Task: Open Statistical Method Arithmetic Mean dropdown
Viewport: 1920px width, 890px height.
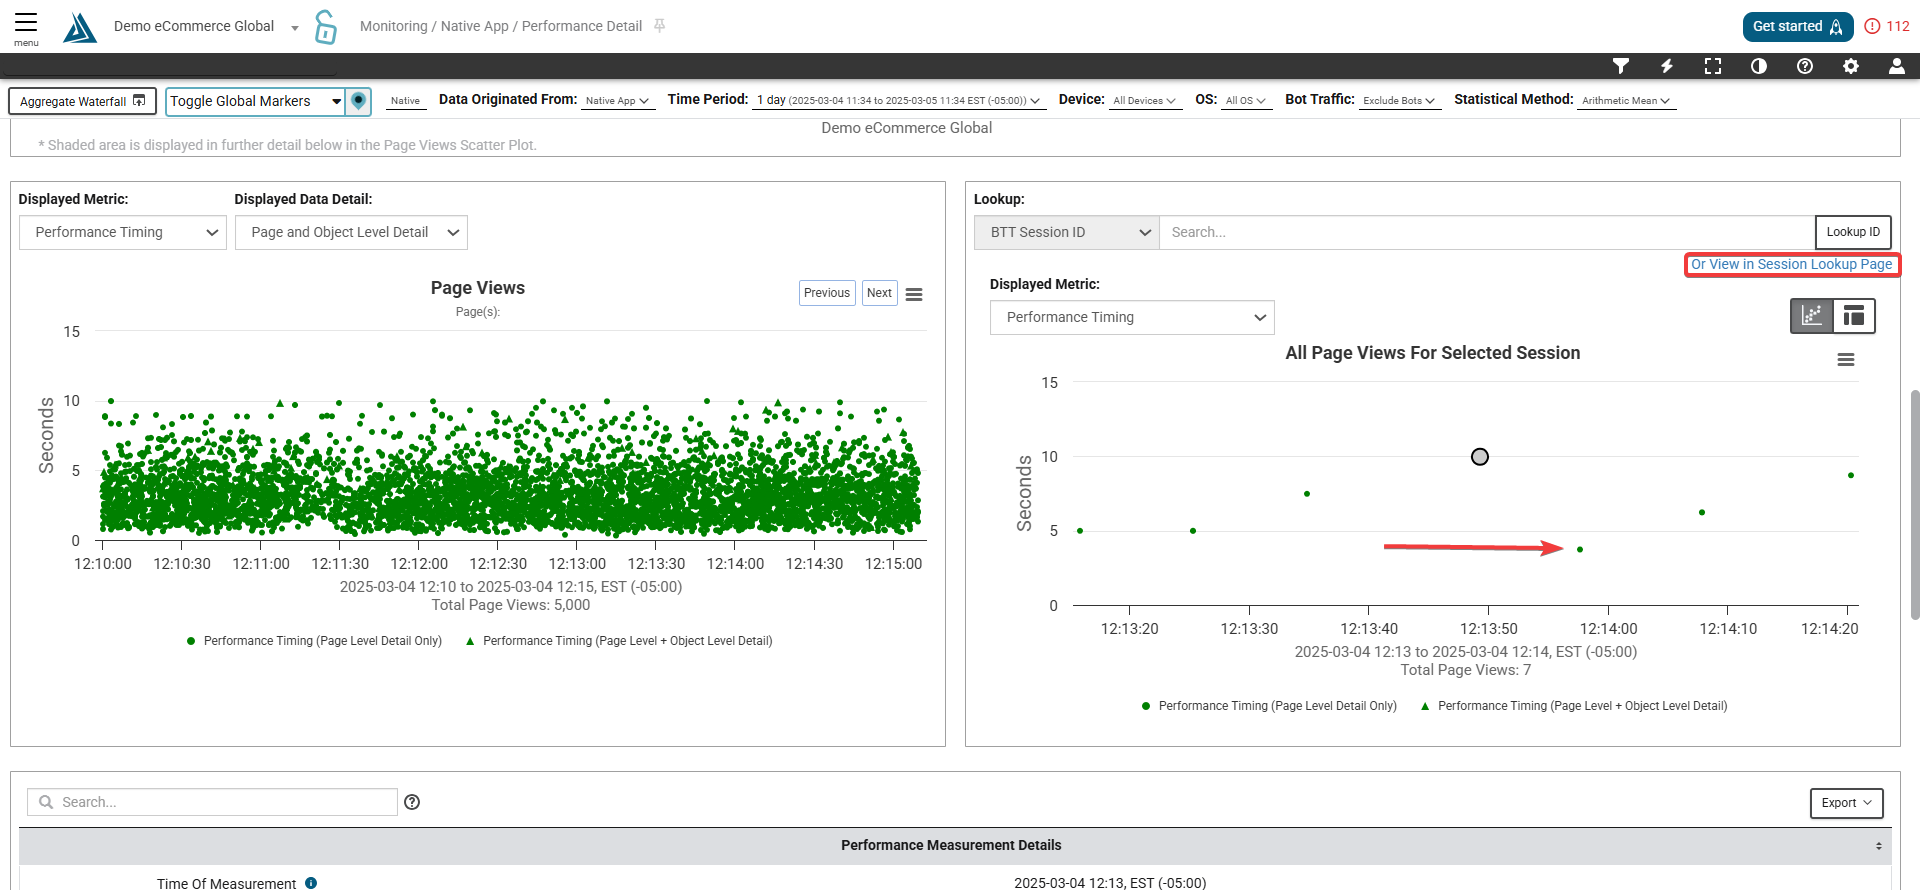Action: 1626,101
